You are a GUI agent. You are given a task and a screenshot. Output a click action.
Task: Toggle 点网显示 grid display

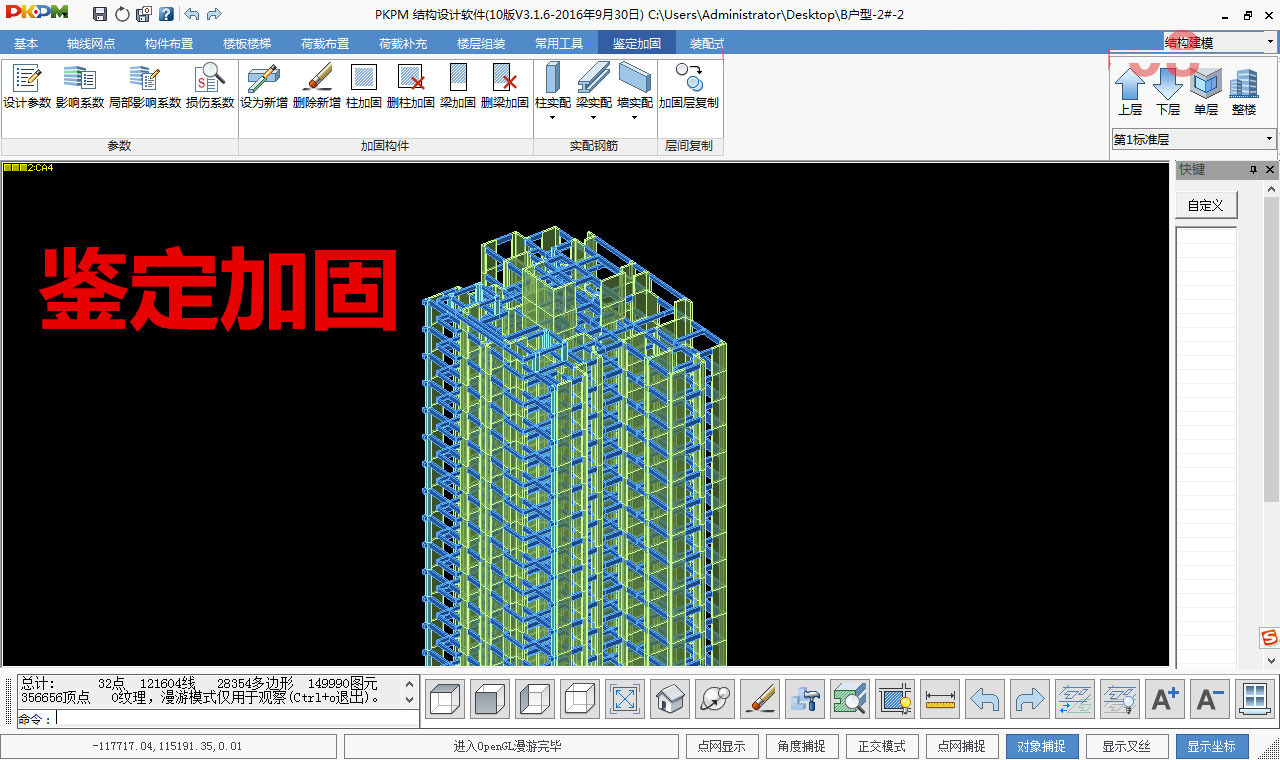(723, 746)
